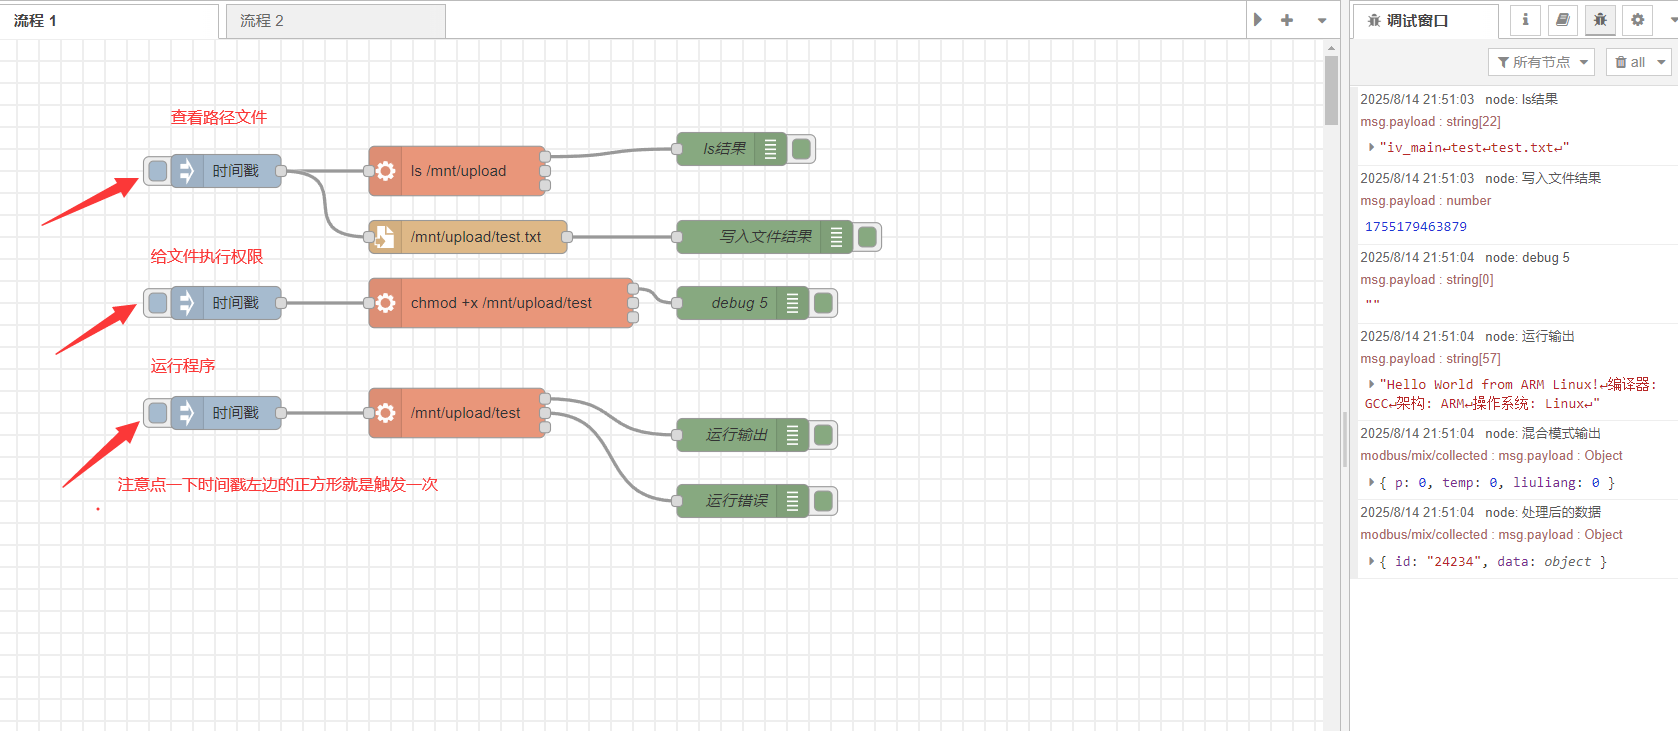
Task: Open the 所有节点 filter dropdown
Action: click(x=1541, y=62)
